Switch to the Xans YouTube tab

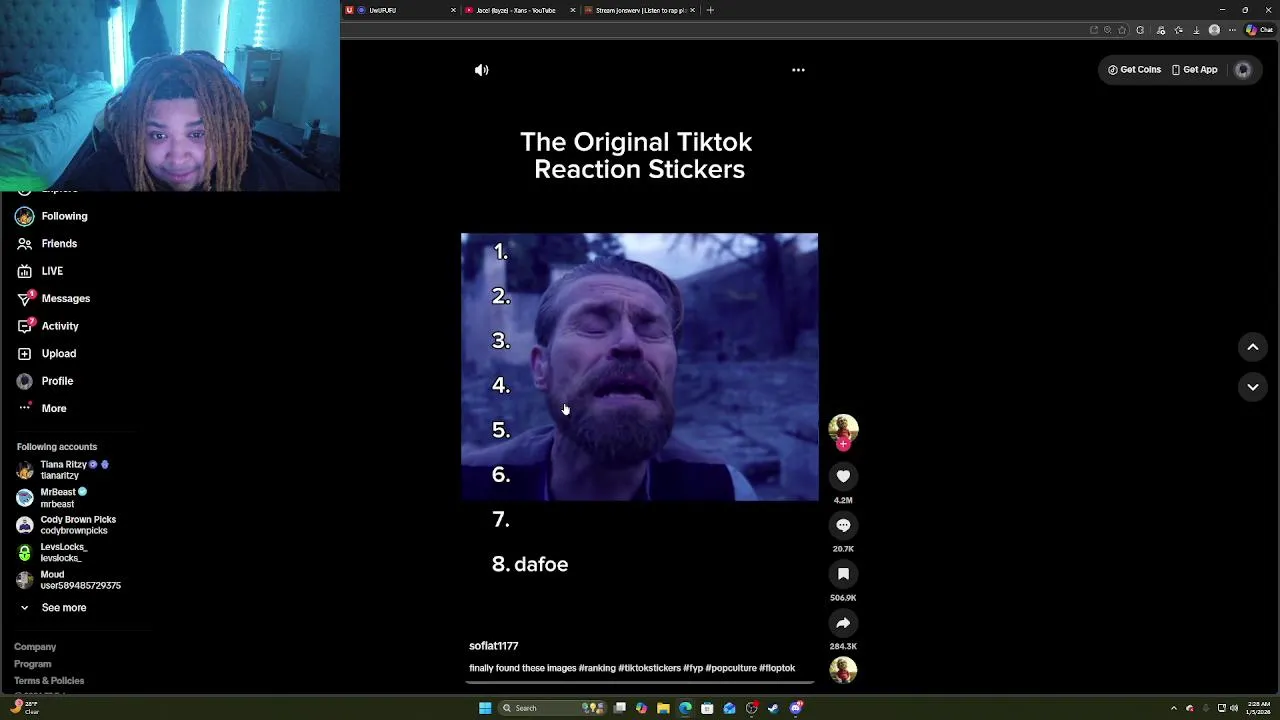pos(519,10)
